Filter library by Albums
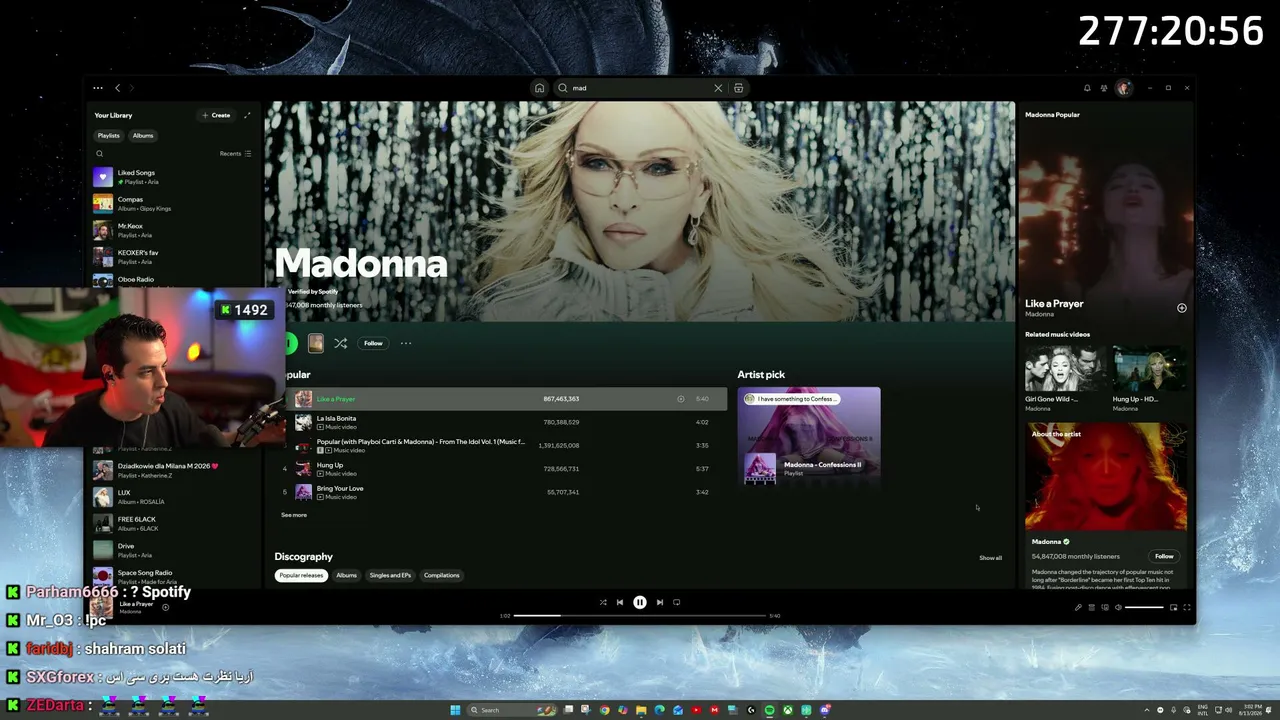This screenshot has height=720, width=1280. [143, 136]
